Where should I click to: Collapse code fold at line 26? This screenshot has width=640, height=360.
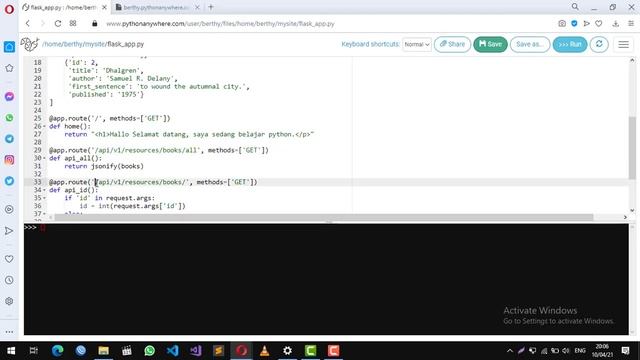point(44,127)
